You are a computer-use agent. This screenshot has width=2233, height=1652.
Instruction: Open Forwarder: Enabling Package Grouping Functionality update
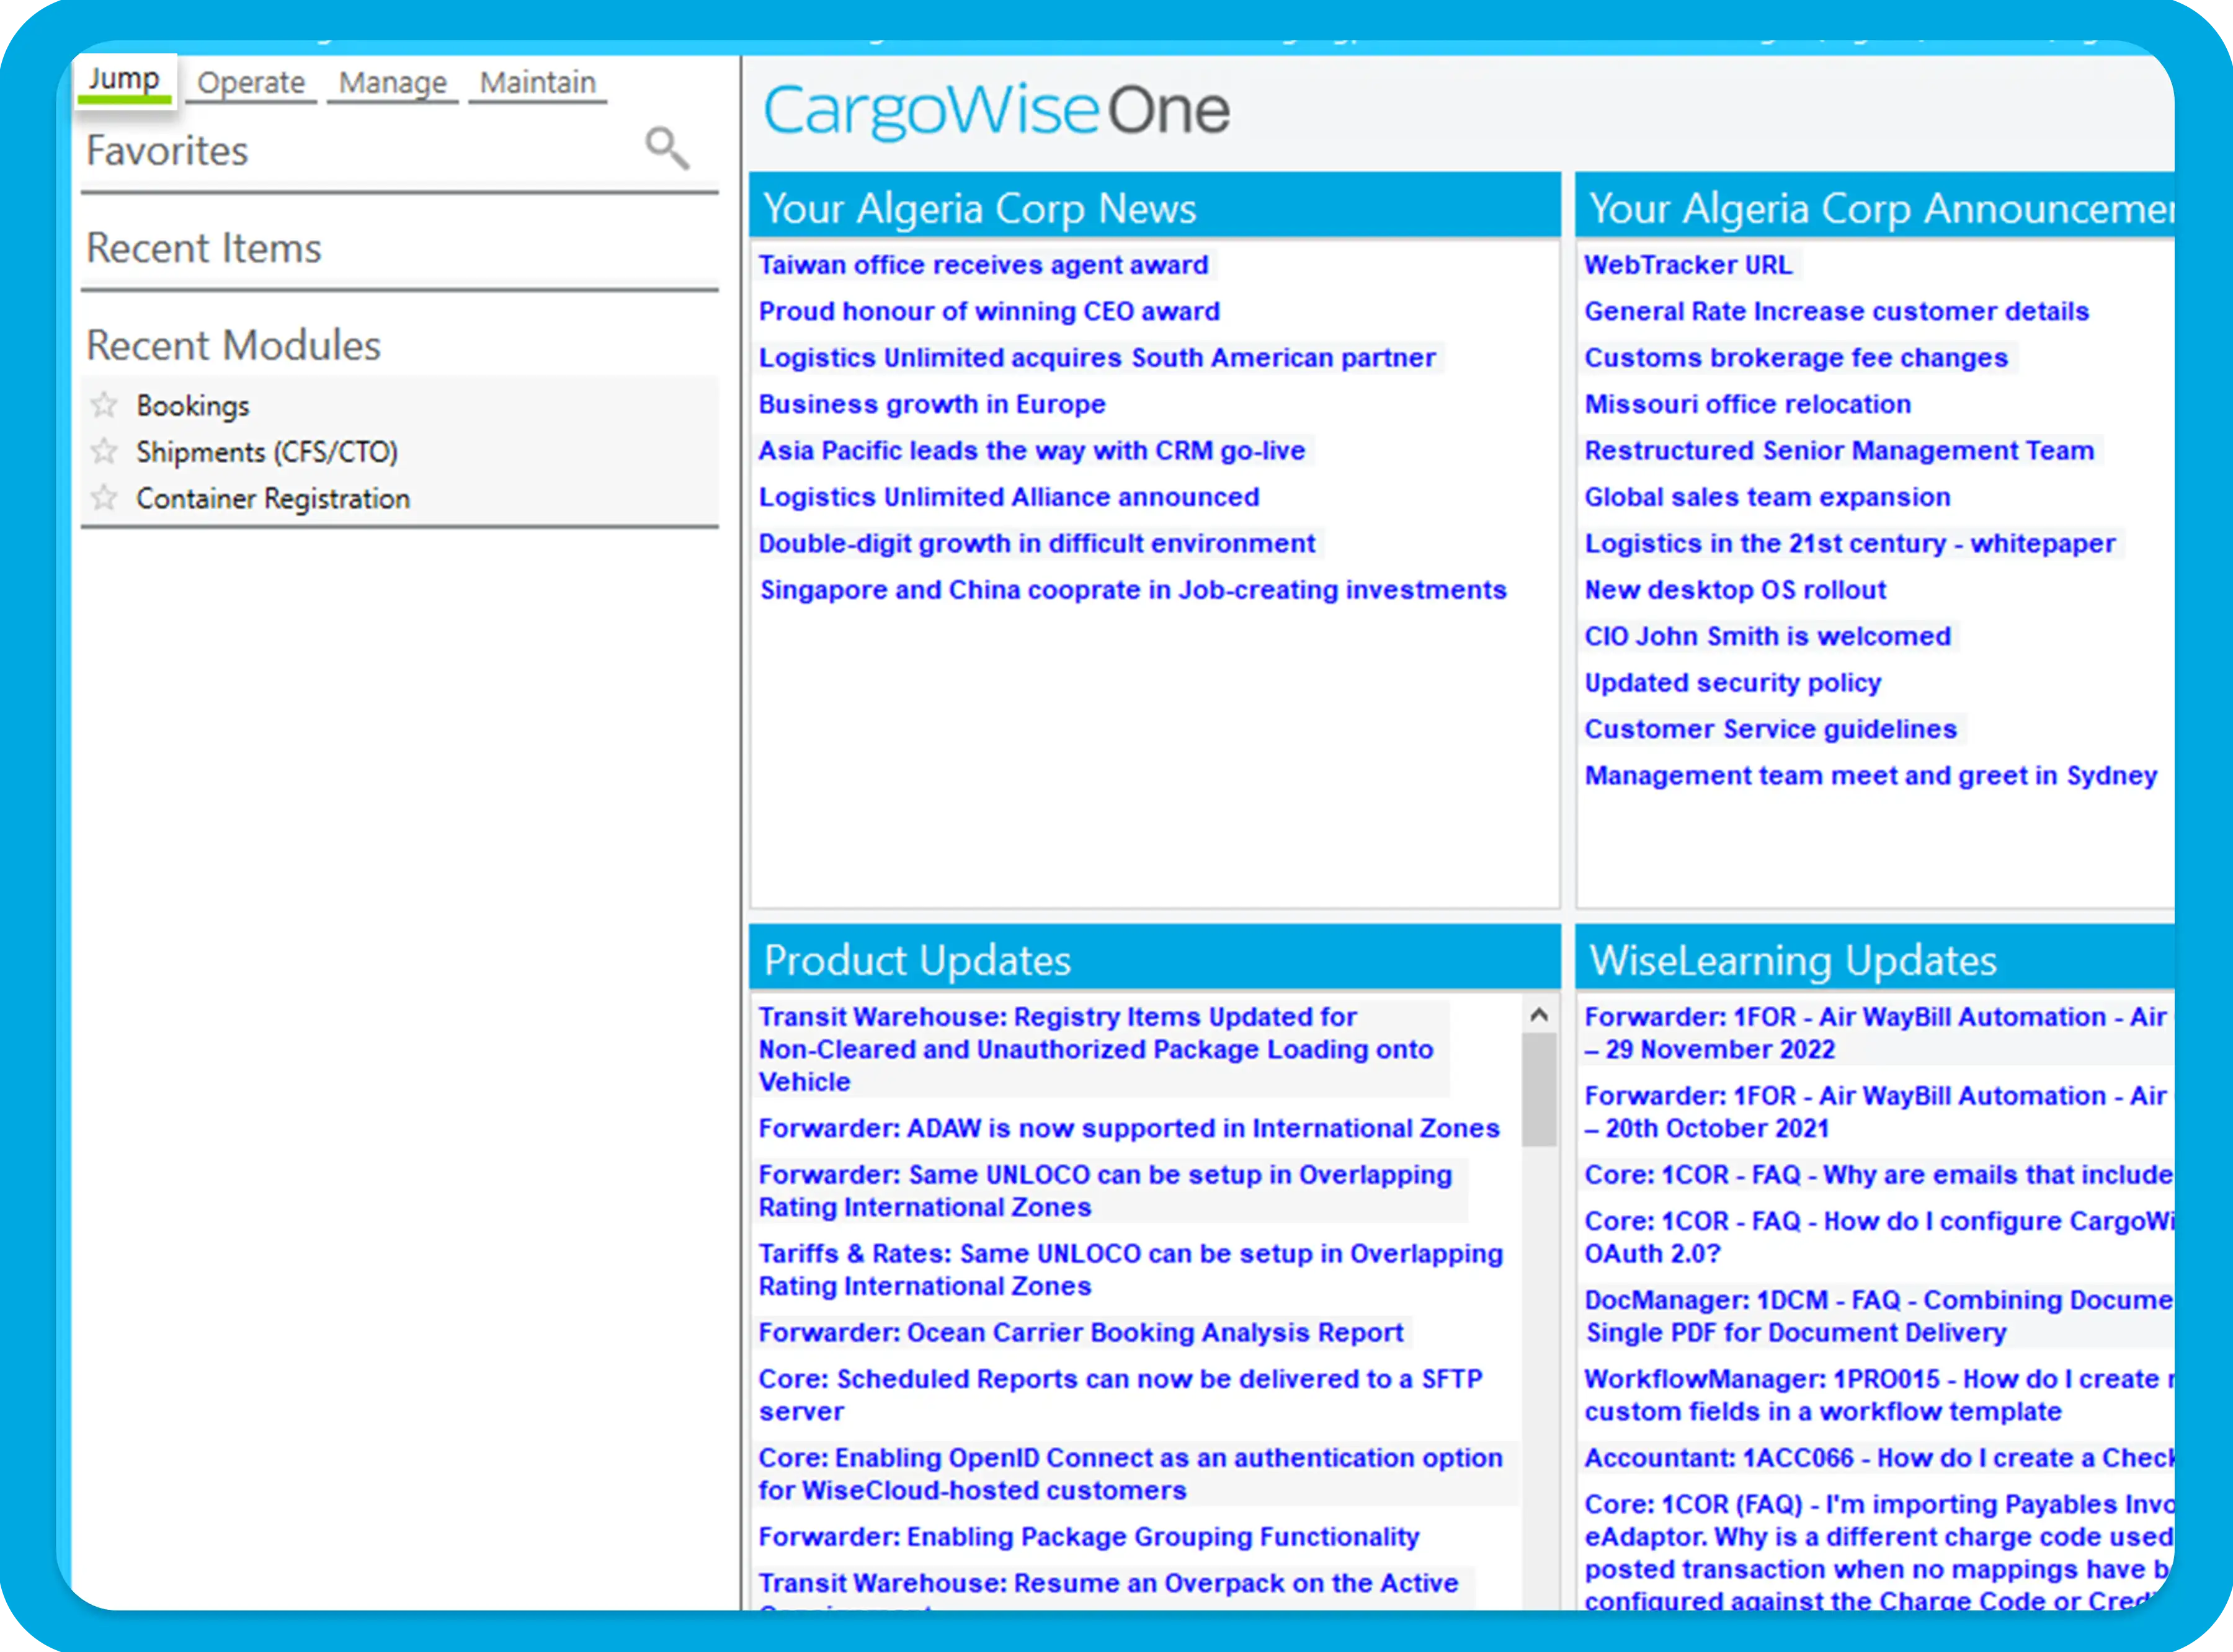(x=1088, y=1536)
